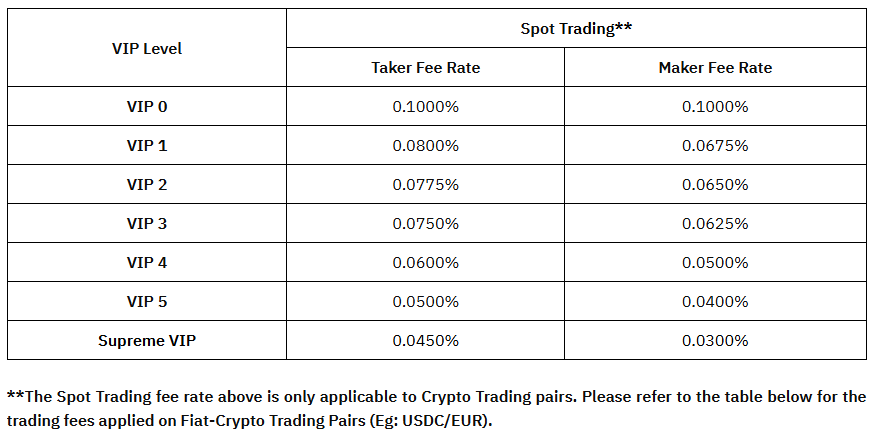Click the footnote about Fiat-Crypto Trading Pairs

[x=436, y=408]
